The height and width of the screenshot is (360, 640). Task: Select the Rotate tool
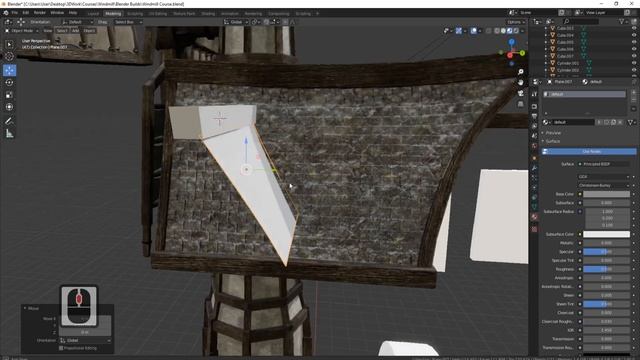(x=9, y=82)
